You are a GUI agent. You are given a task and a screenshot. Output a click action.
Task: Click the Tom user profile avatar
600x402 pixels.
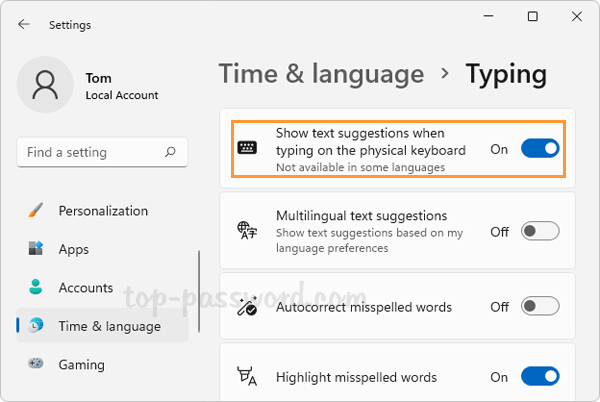44,85
